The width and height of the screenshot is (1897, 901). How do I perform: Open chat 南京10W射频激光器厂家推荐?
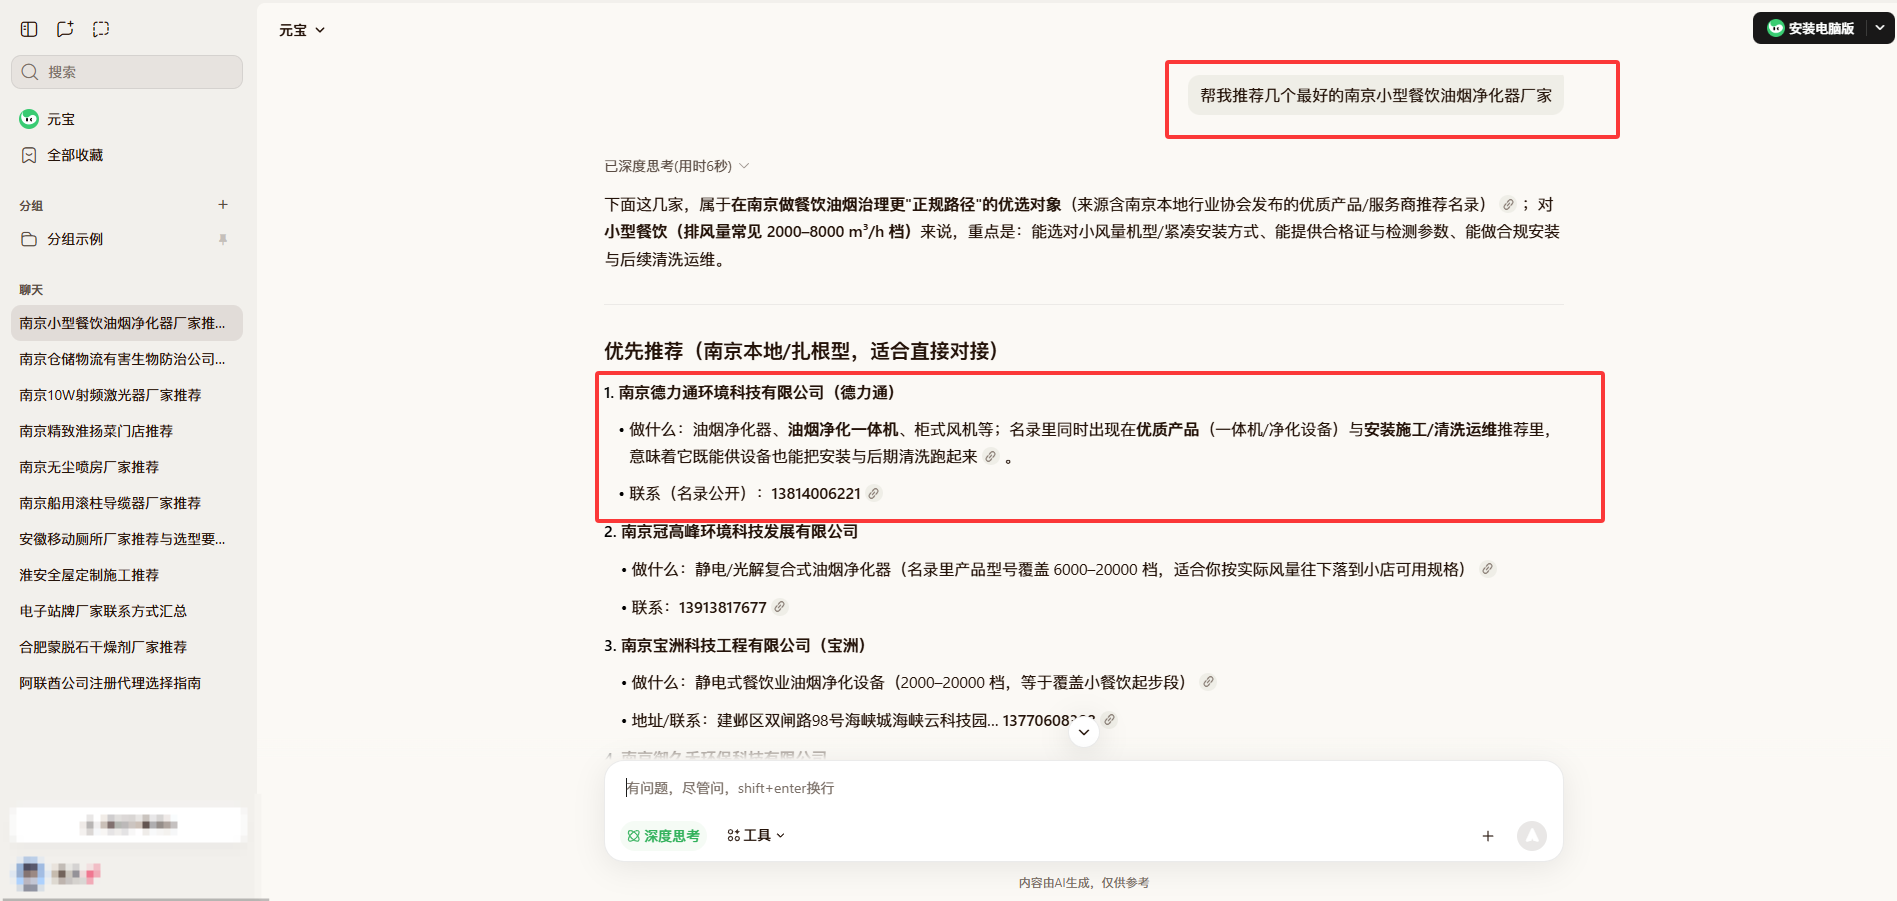(x=127, y=395)
